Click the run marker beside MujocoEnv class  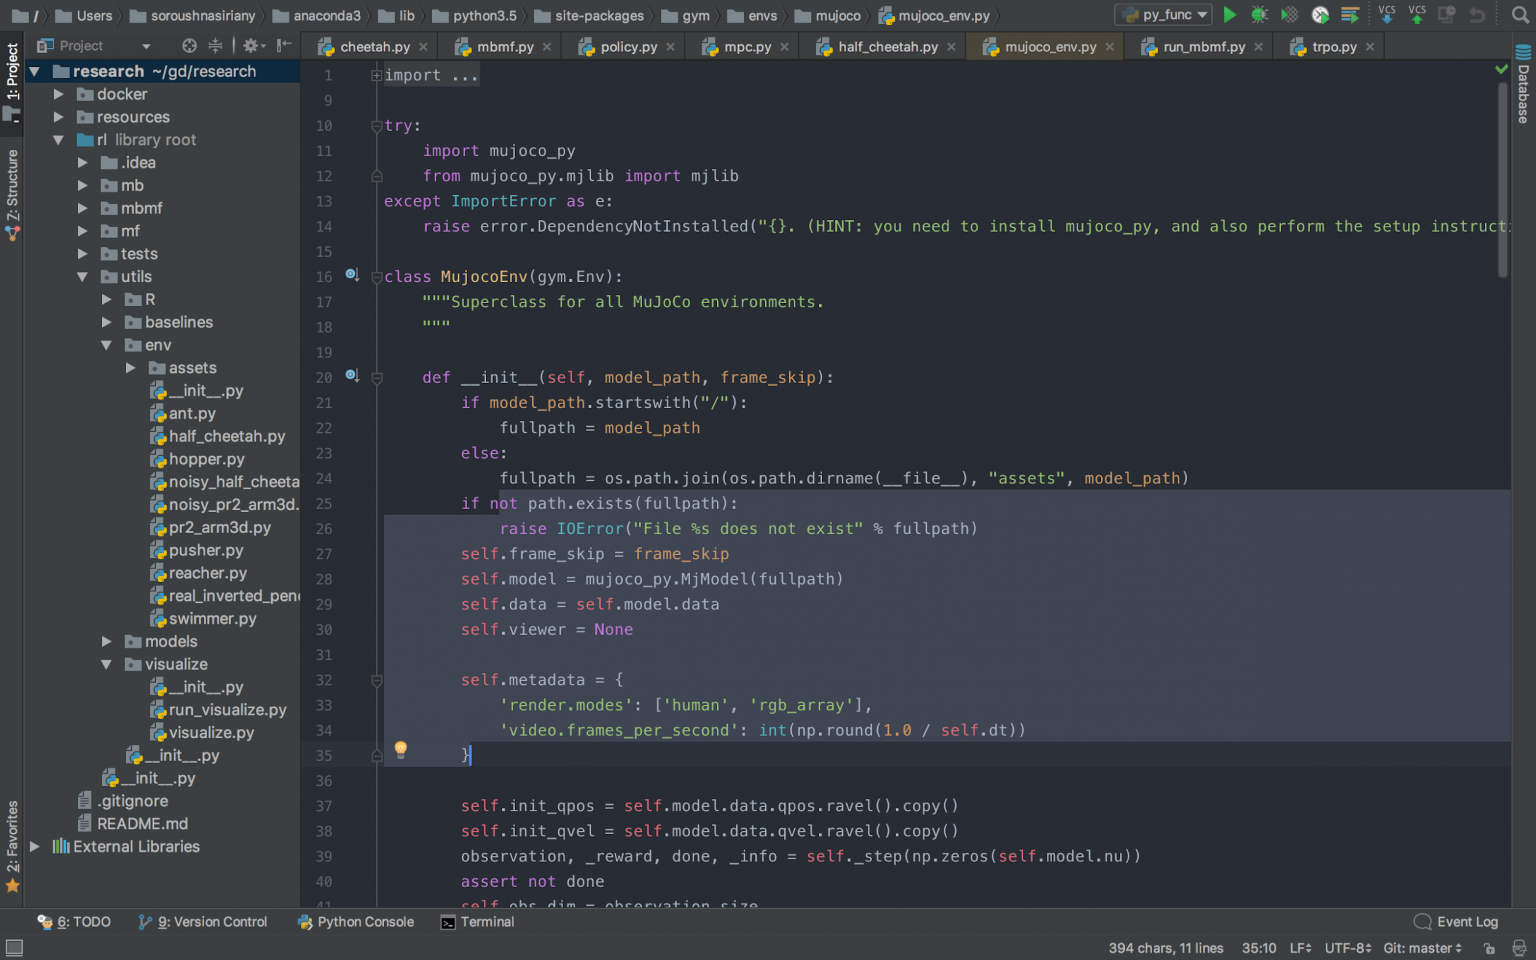click(352, 276)
